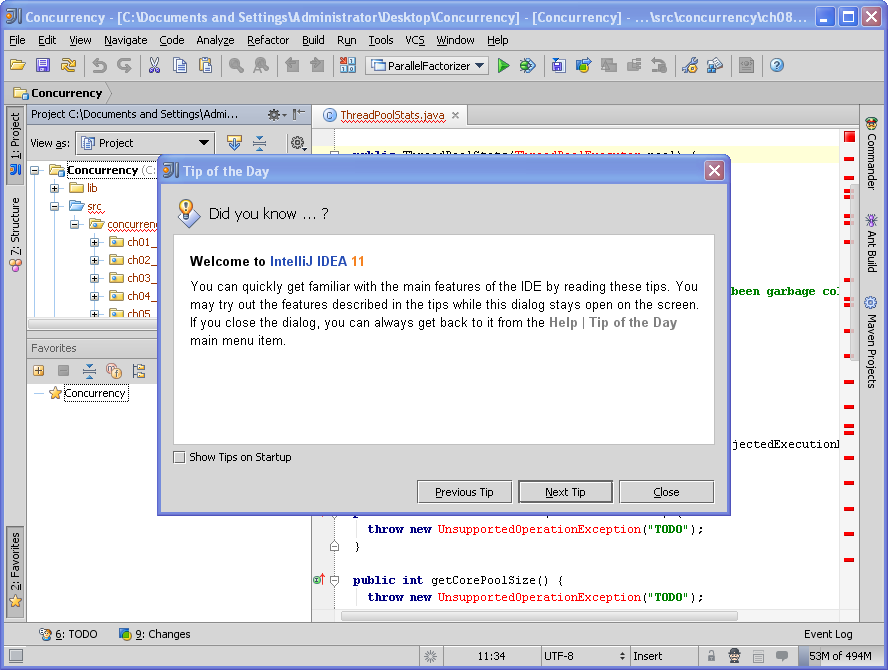Collapse the Concurrency root tree node
The width and height of the screenshot is (888, 670).
[x=35, y=170]
